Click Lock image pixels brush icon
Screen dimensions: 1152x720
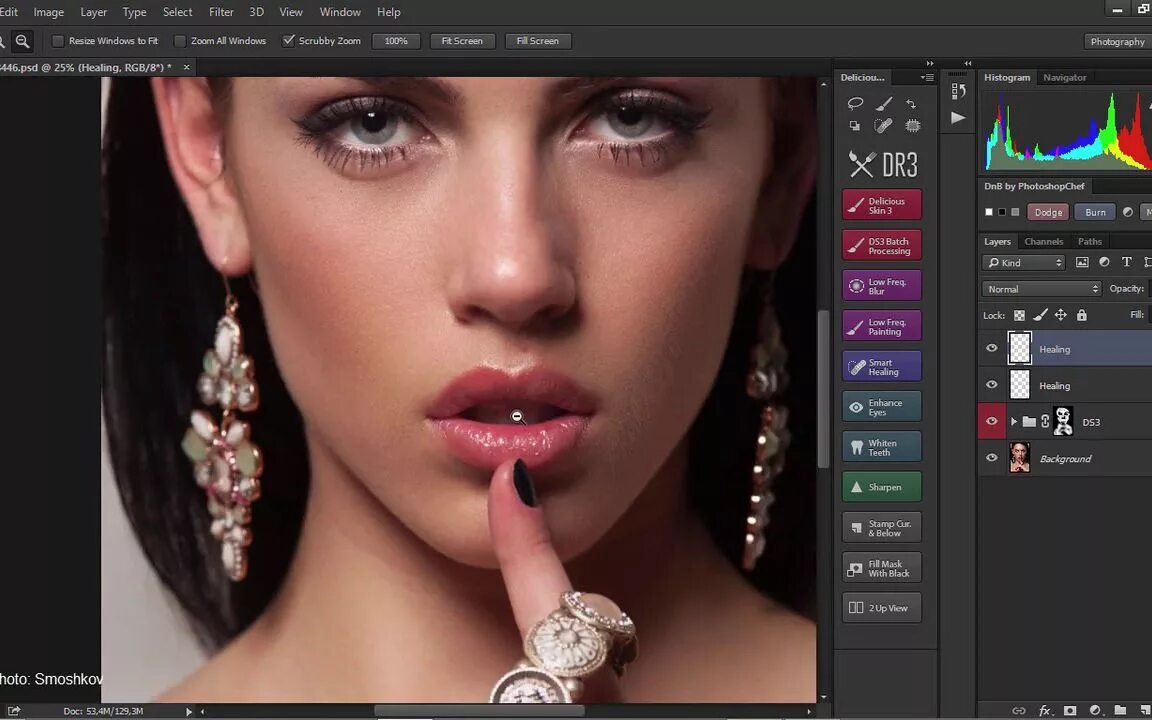tap(1040, 315)
